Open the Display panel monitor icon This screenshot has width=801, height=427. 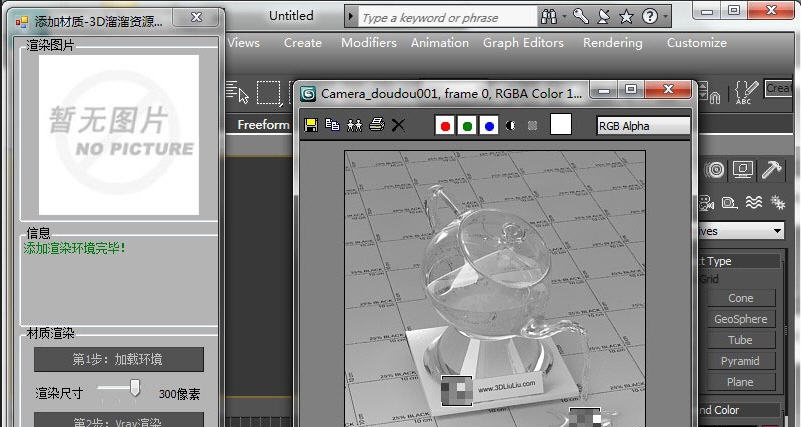pyautogui.click(x=743, y=169)
